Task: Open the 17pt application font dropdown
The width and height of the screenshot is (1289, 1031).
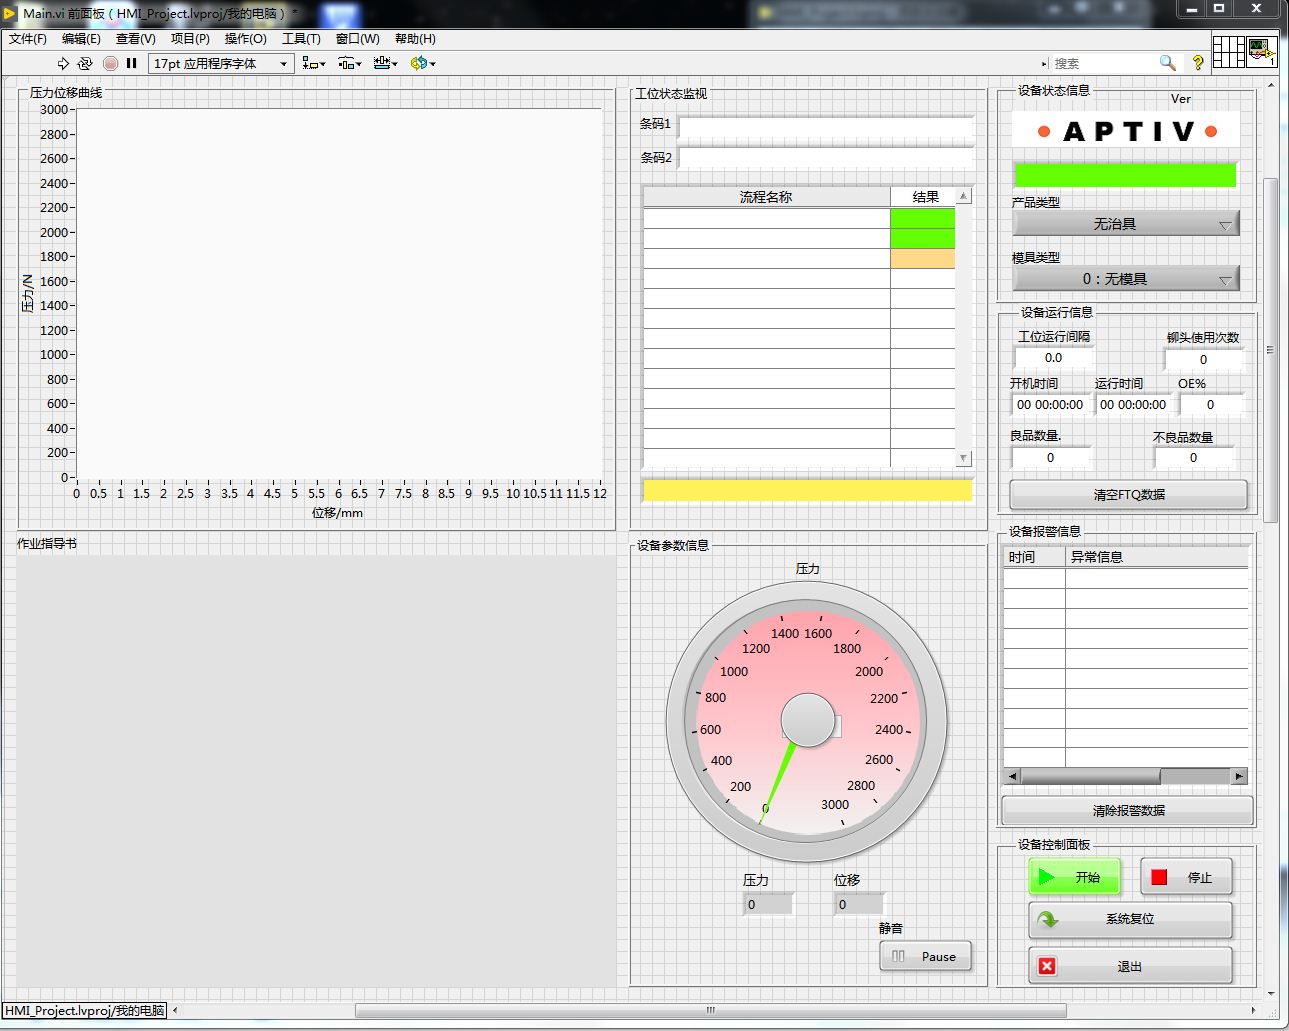Action: [x=221, y=63]
